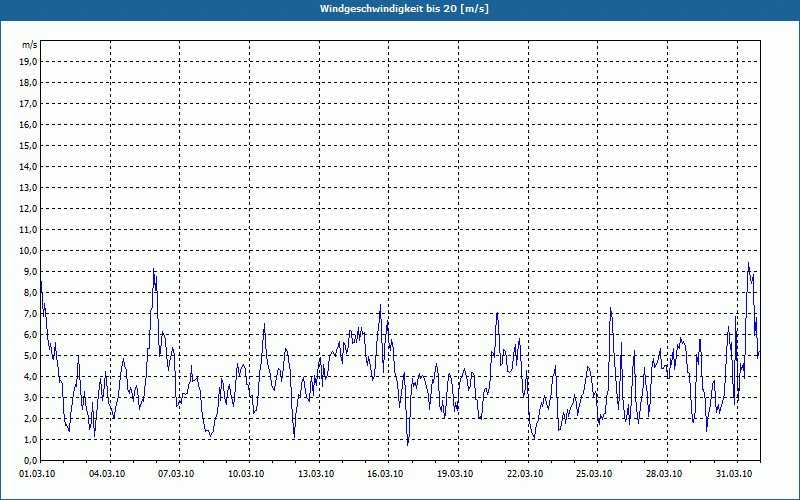800x500 pixels.
Task: Click the y-axis label 18,0
Action: pos(28,83)
